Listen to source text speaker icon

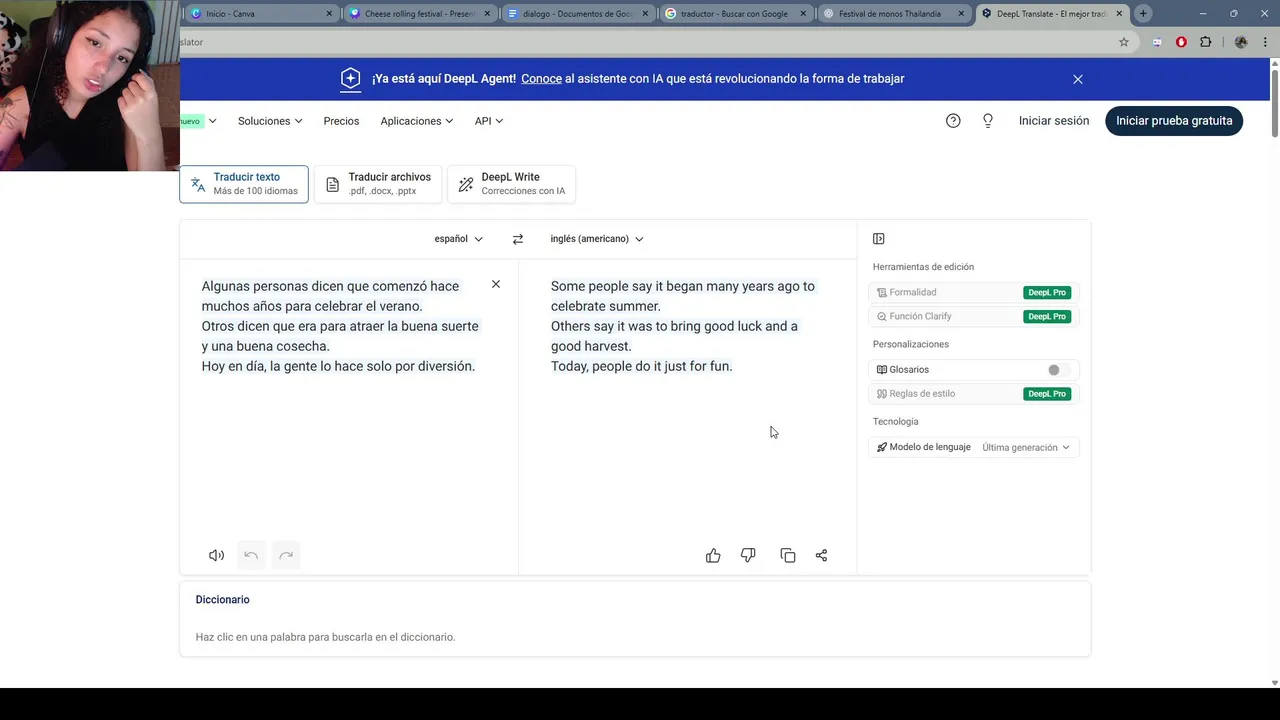pos(216,556)
